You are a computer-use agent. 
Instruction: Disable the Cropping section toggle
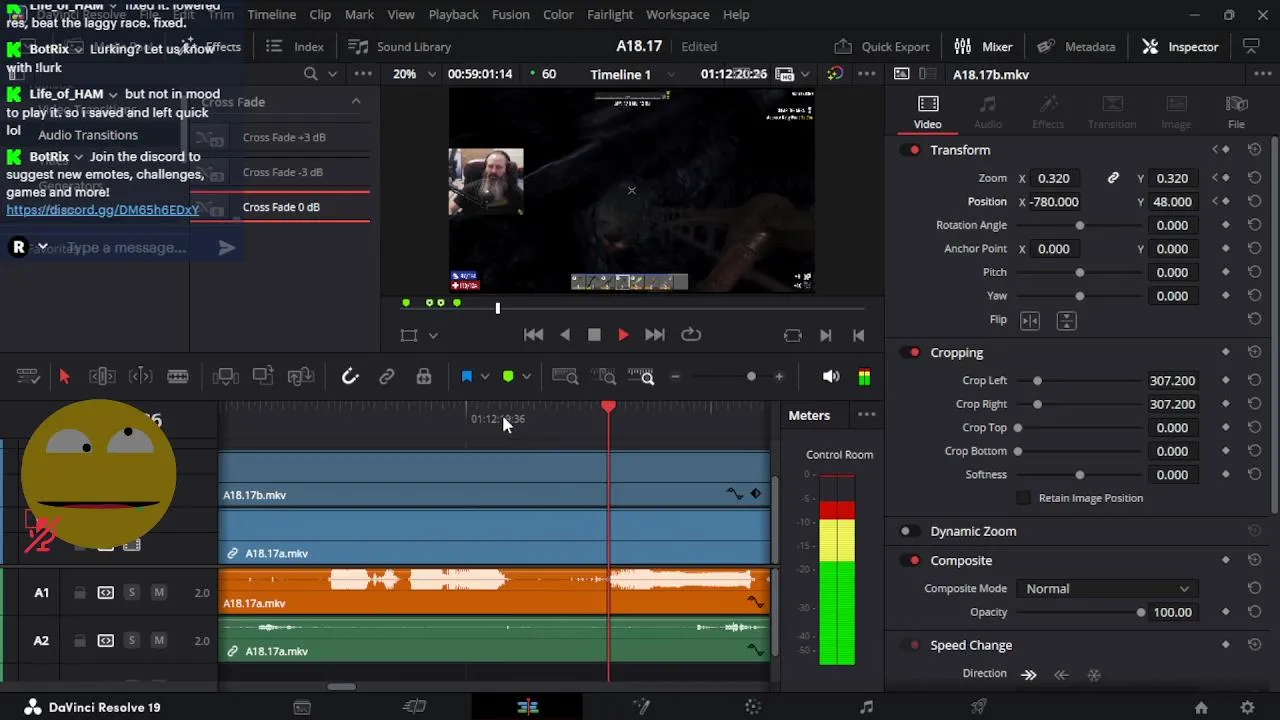pos(910,353)
